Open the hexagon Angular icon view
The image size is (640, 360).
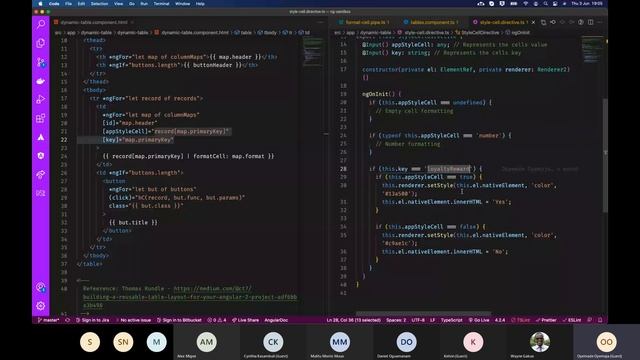click(x=41, y=156)
